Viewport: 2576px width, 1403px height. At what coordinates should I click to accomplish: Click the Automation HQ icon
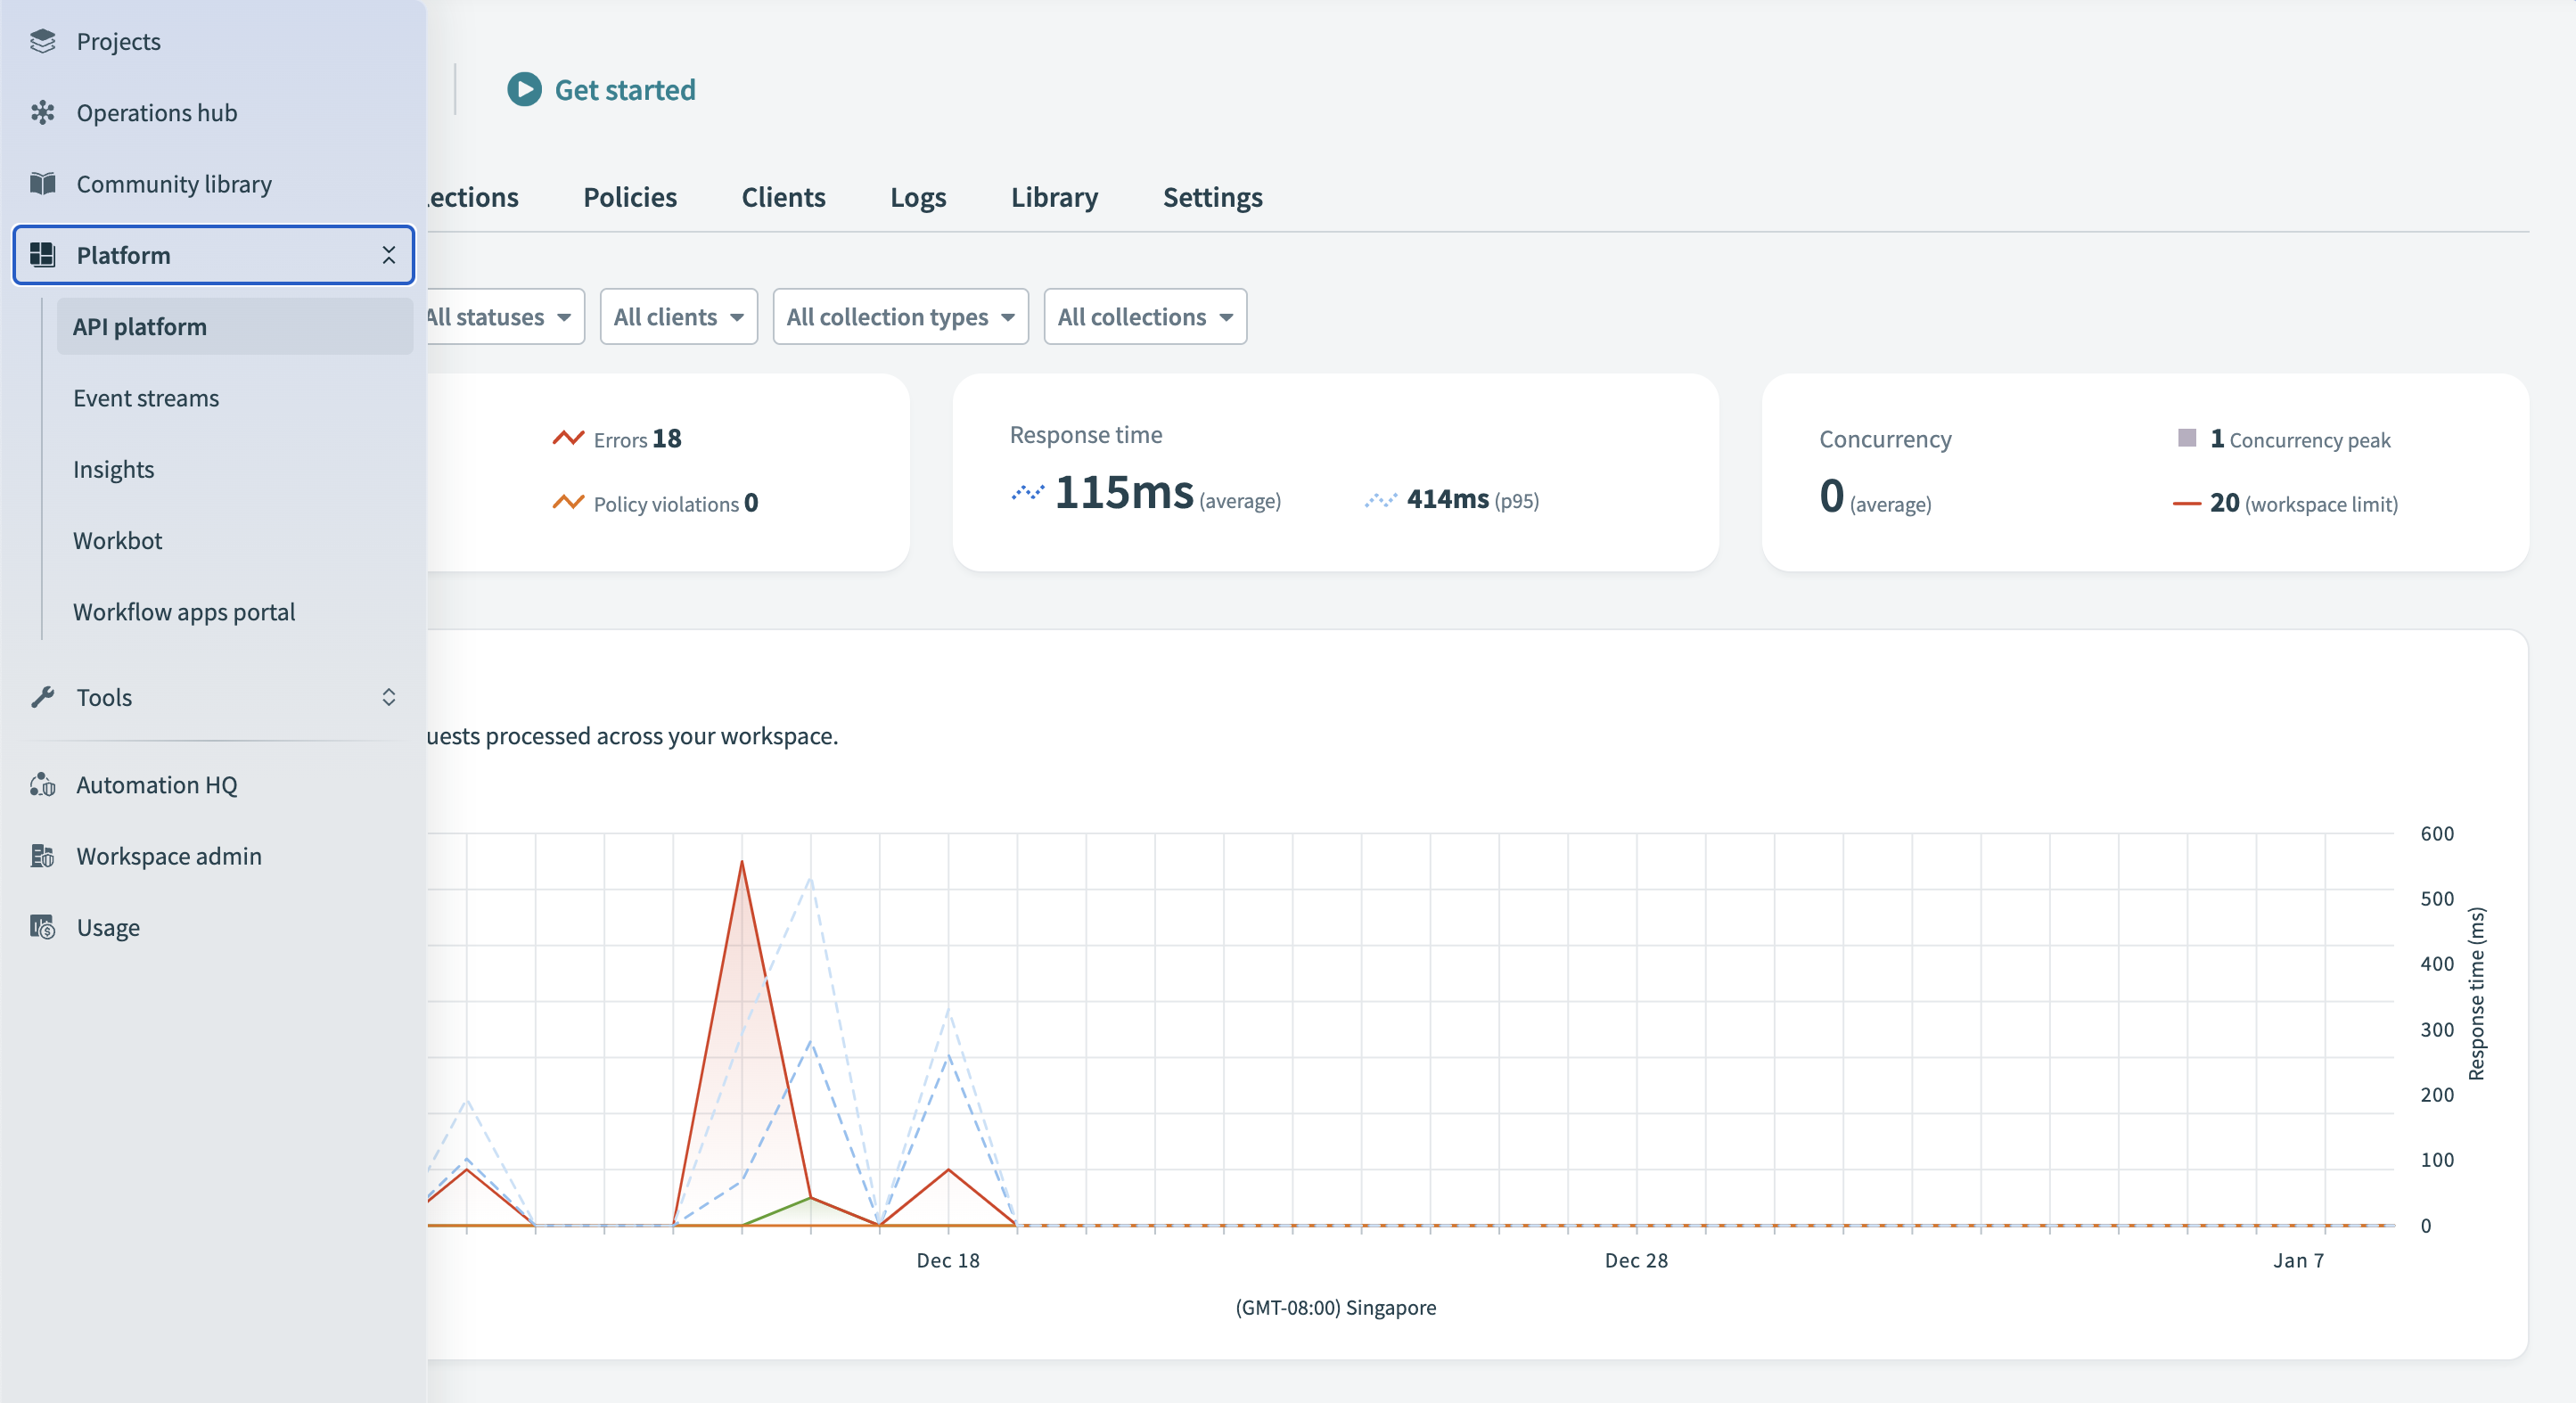tap(43, 783)
